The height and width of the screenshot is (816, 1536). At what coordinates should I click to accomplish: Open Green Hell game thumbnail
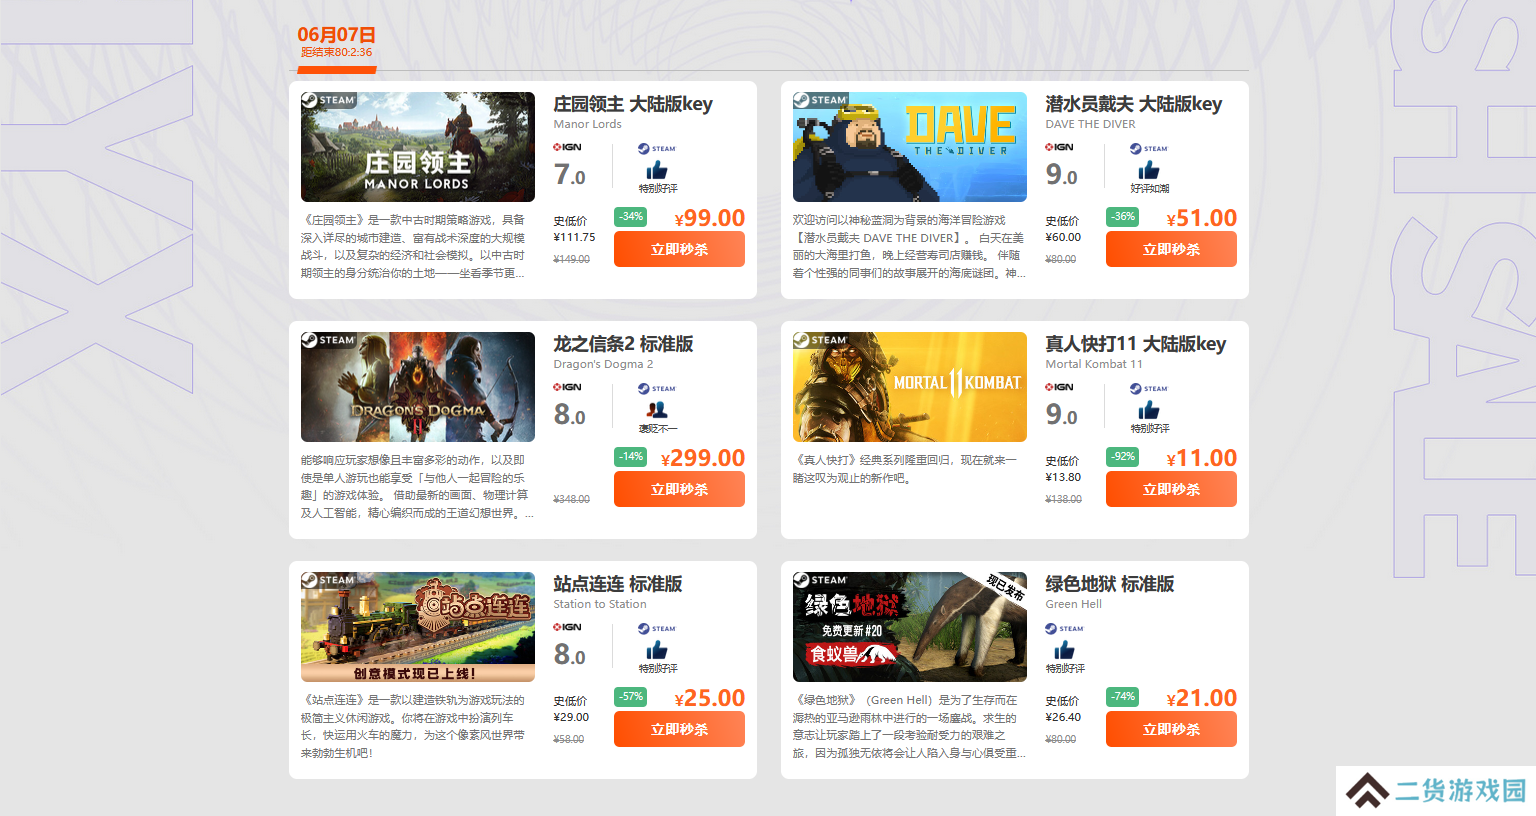(x=910, y=627)
